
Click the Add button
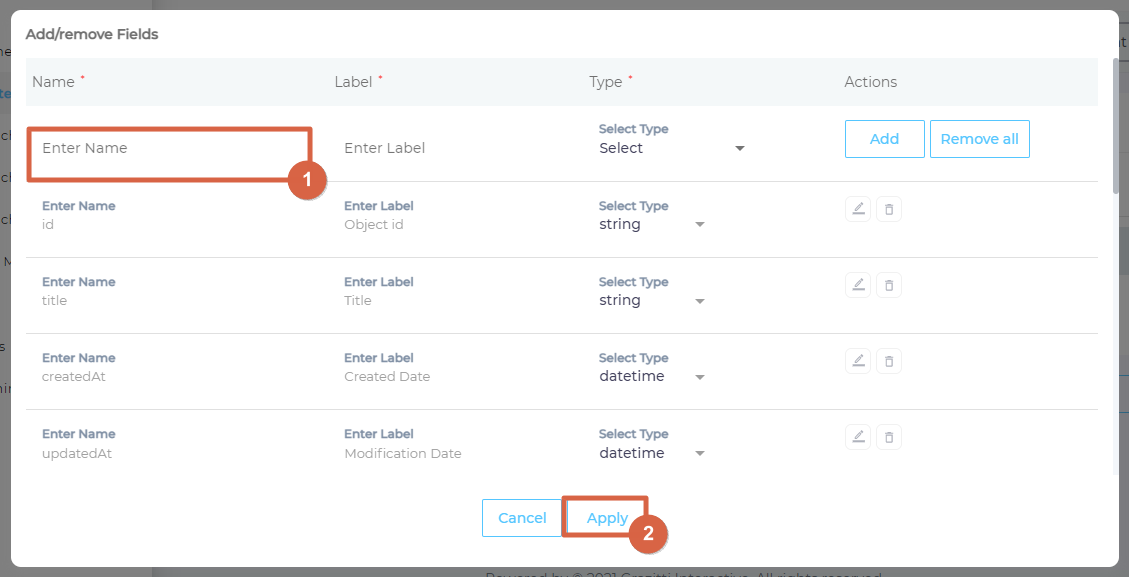tap(884, 139)
